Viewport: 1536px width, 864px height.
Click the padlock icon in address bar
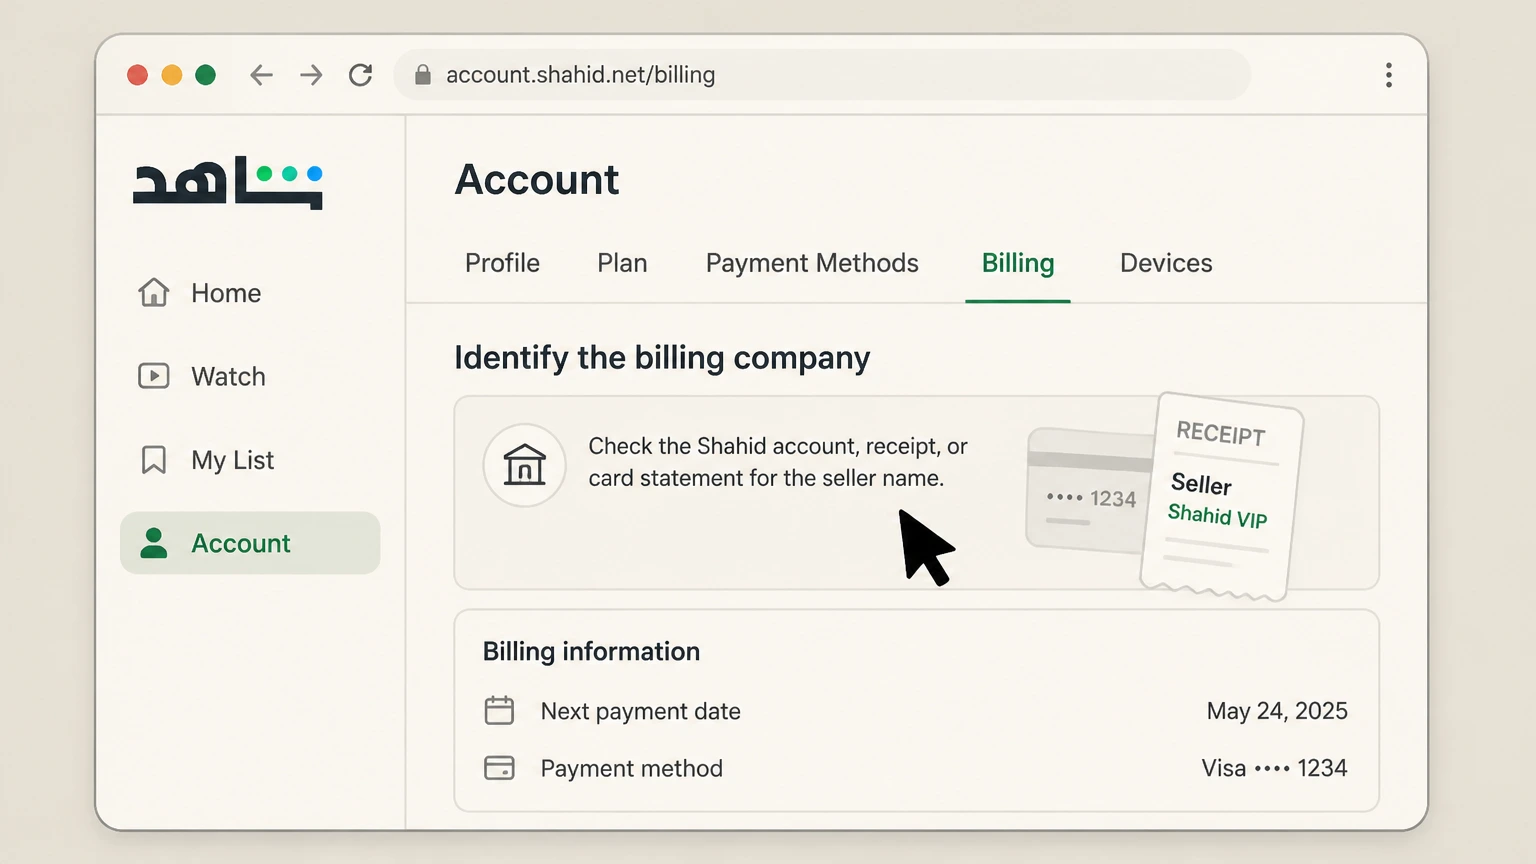pos(423,75)
